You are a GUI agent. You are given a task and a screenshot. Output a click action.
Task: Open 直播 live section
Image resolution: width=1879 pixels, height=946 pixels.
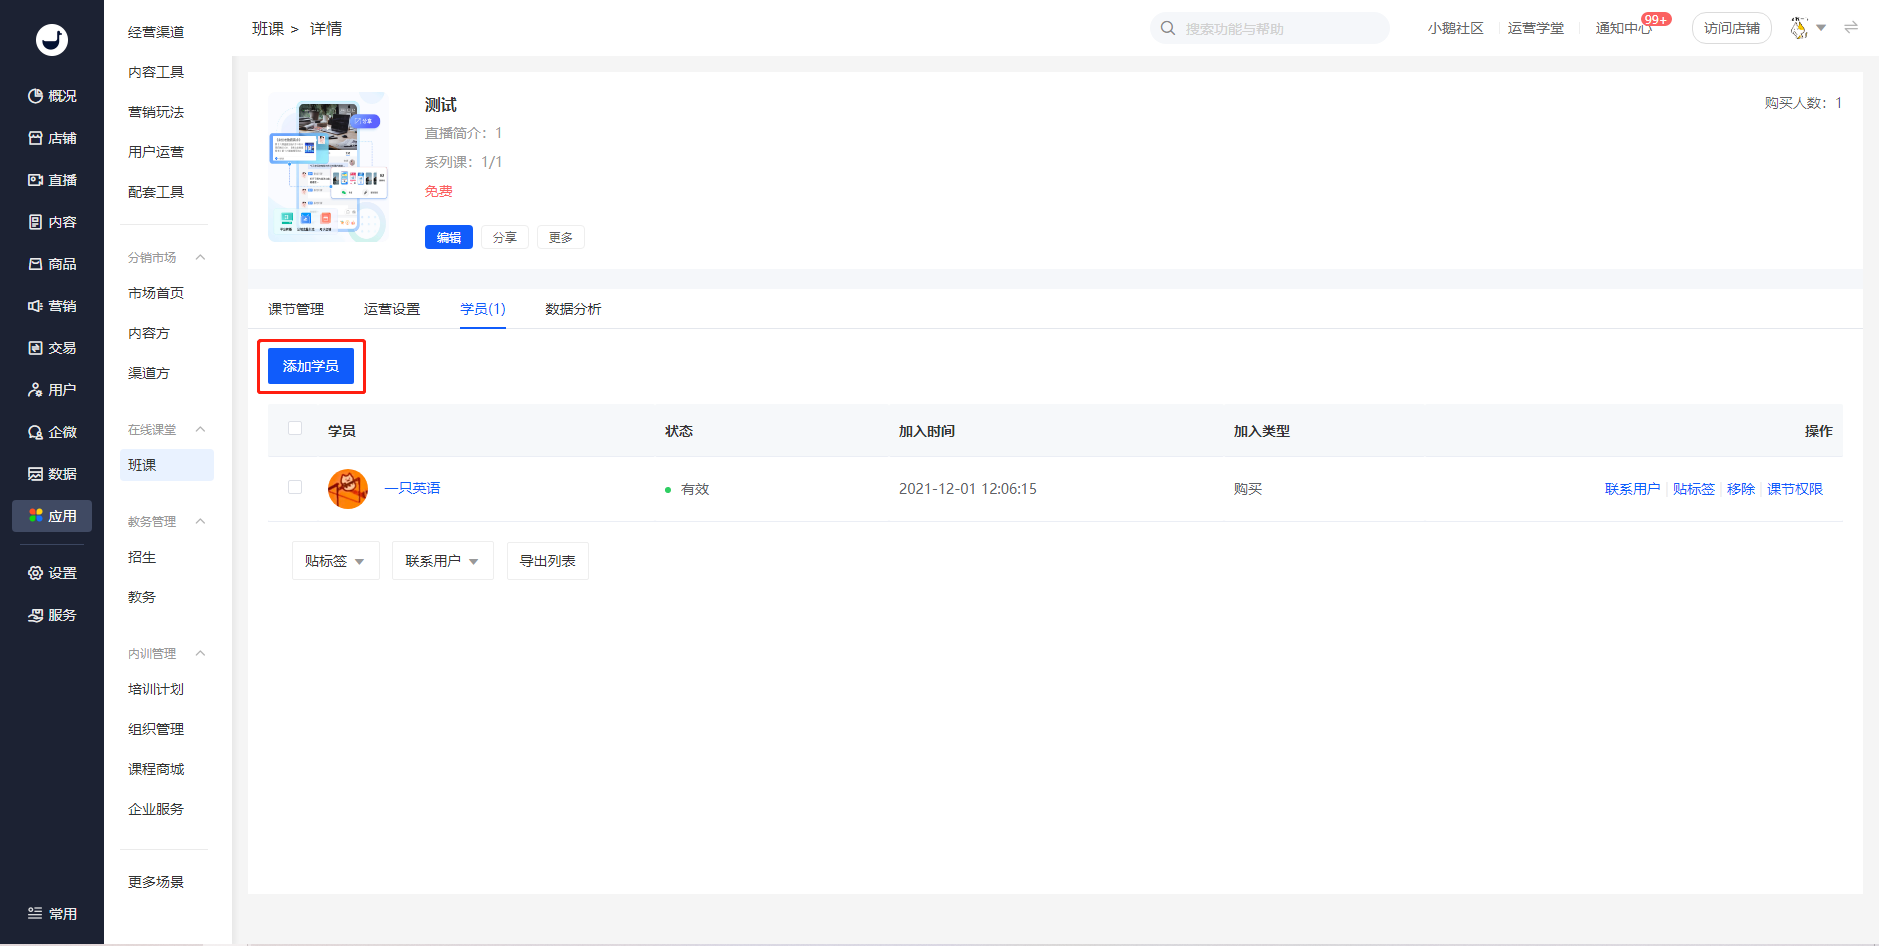coord(52,180)
